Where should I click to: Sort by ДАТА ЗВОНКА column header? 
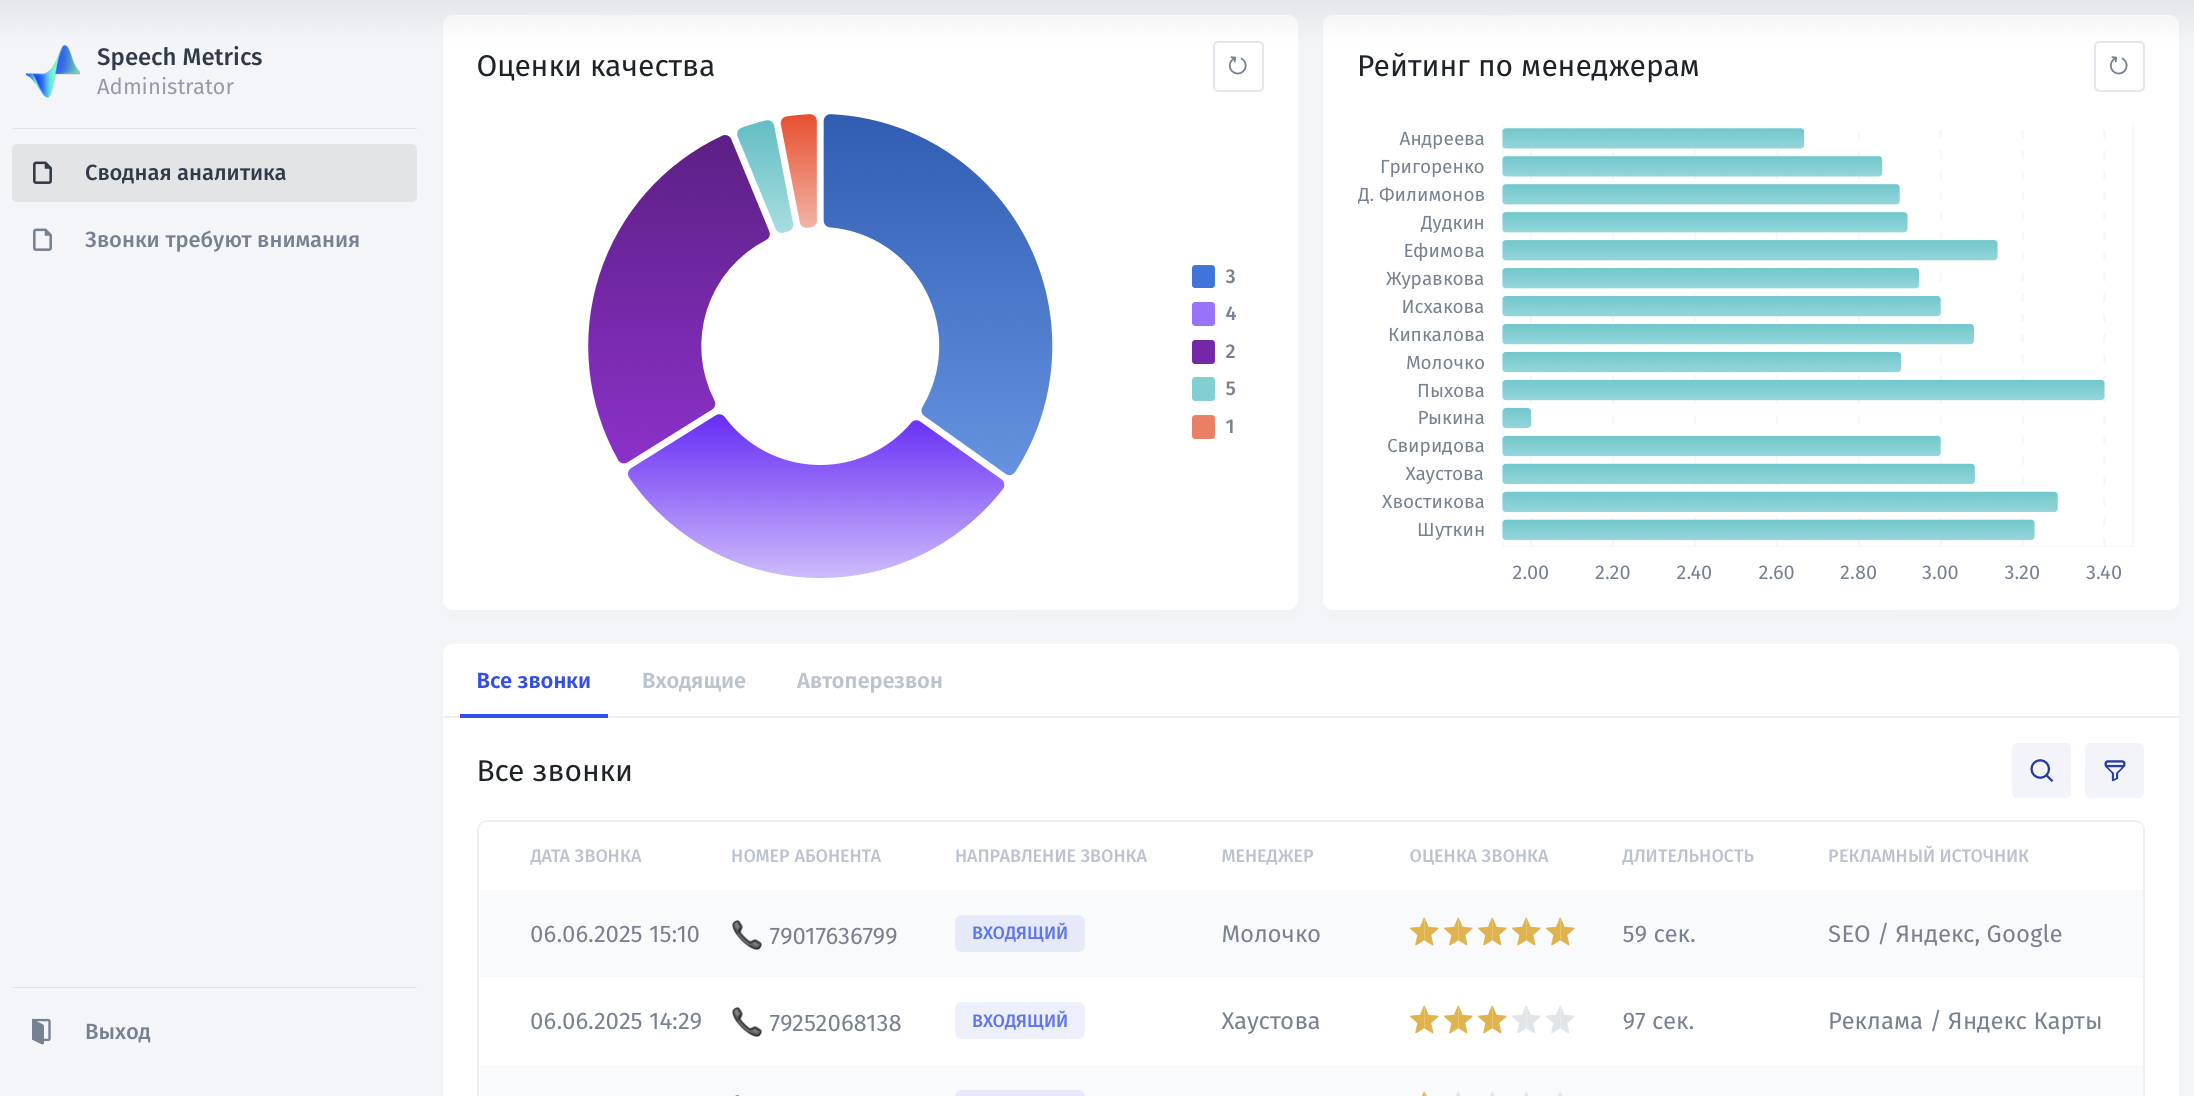point(586,856)
